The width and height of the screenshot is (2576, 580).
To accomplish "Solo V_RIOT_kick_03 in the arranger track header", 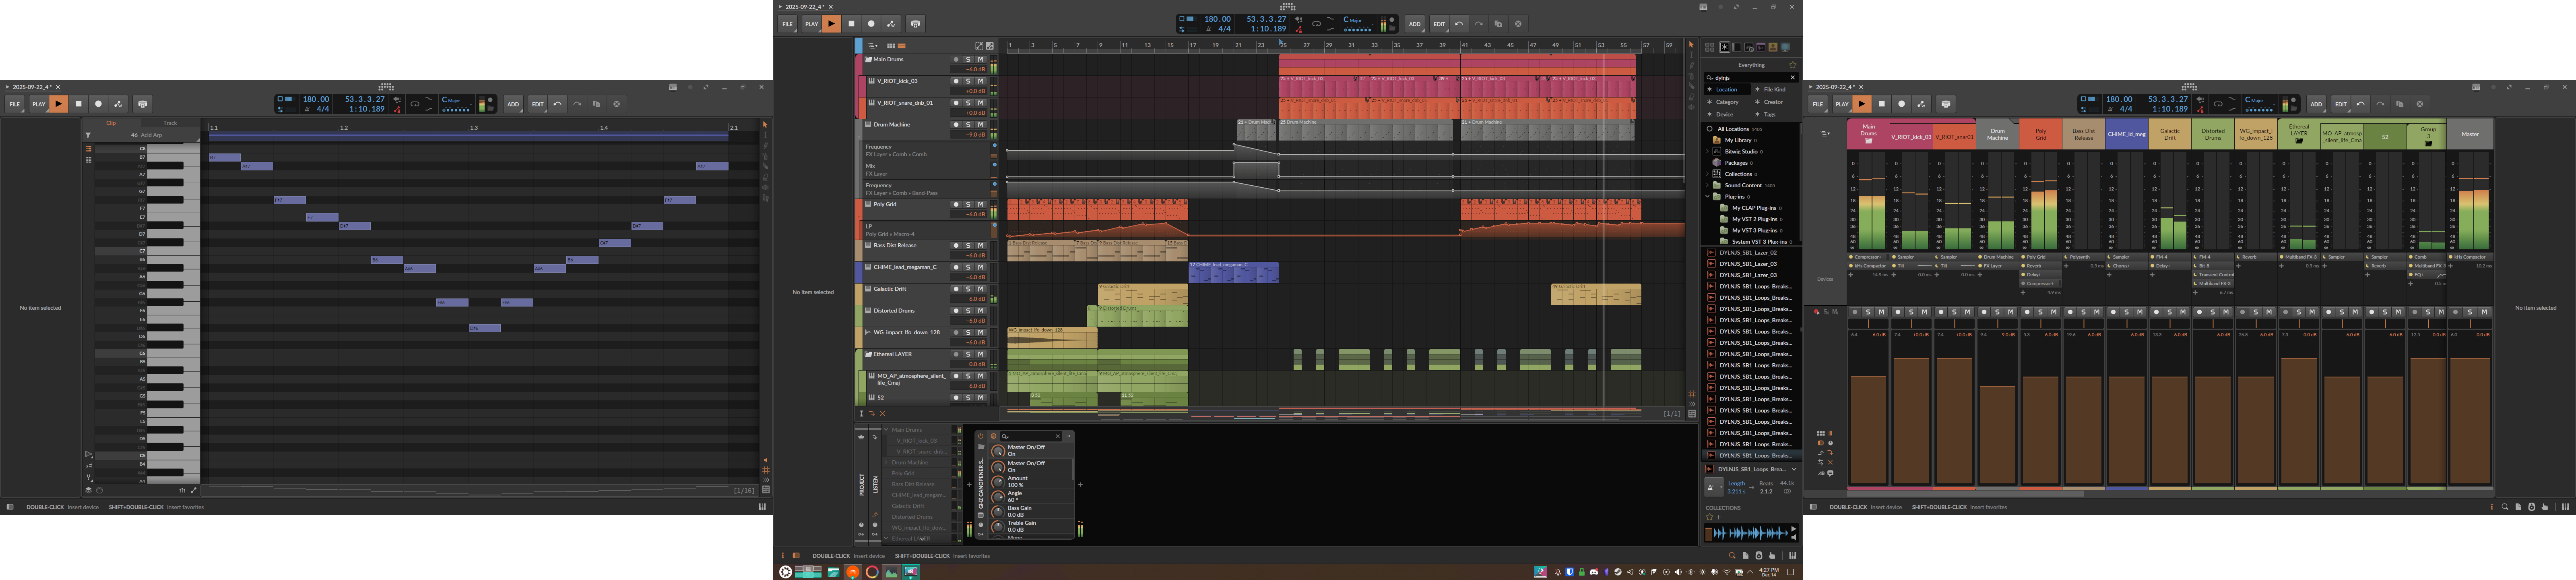I will (968, 81).
